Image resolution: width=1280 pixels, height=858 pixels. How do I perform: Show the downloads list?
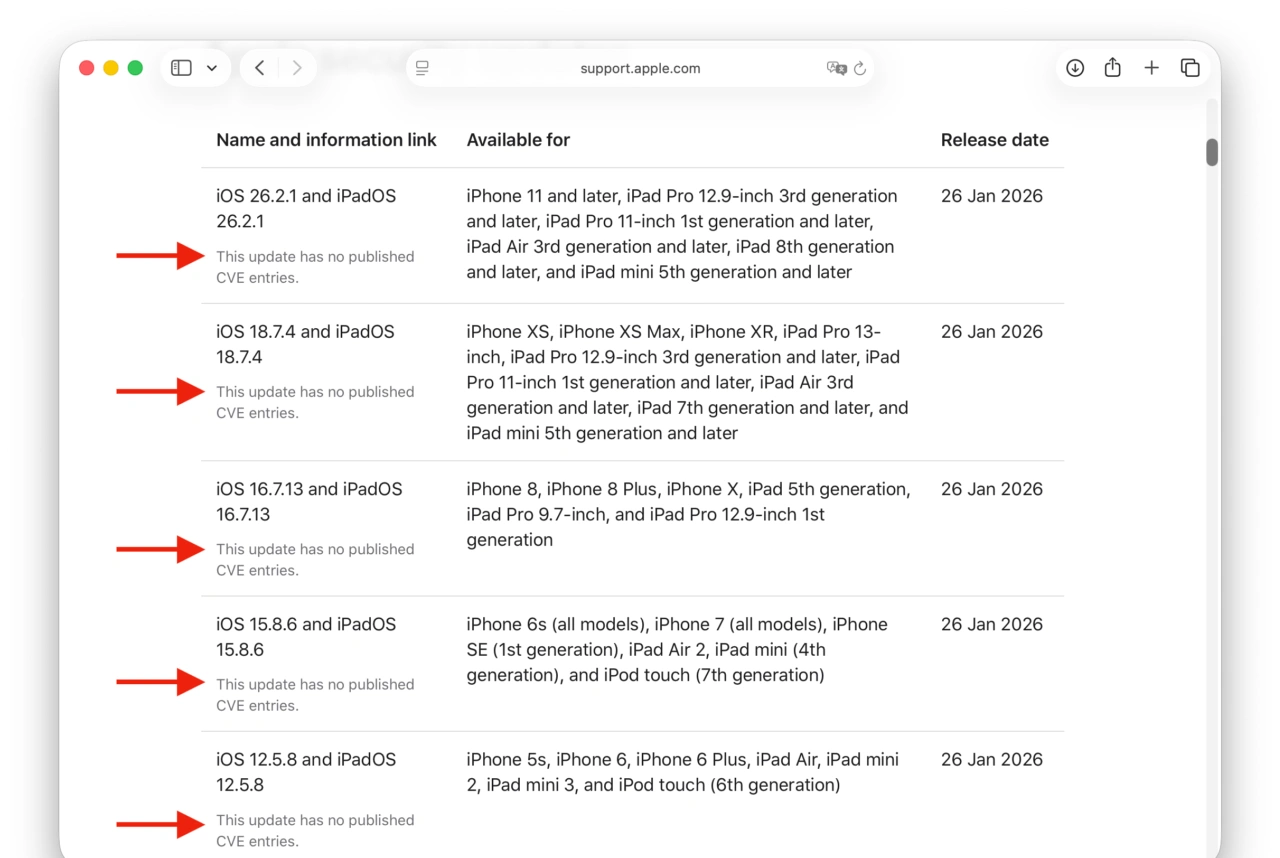(x=1075, y=68)
